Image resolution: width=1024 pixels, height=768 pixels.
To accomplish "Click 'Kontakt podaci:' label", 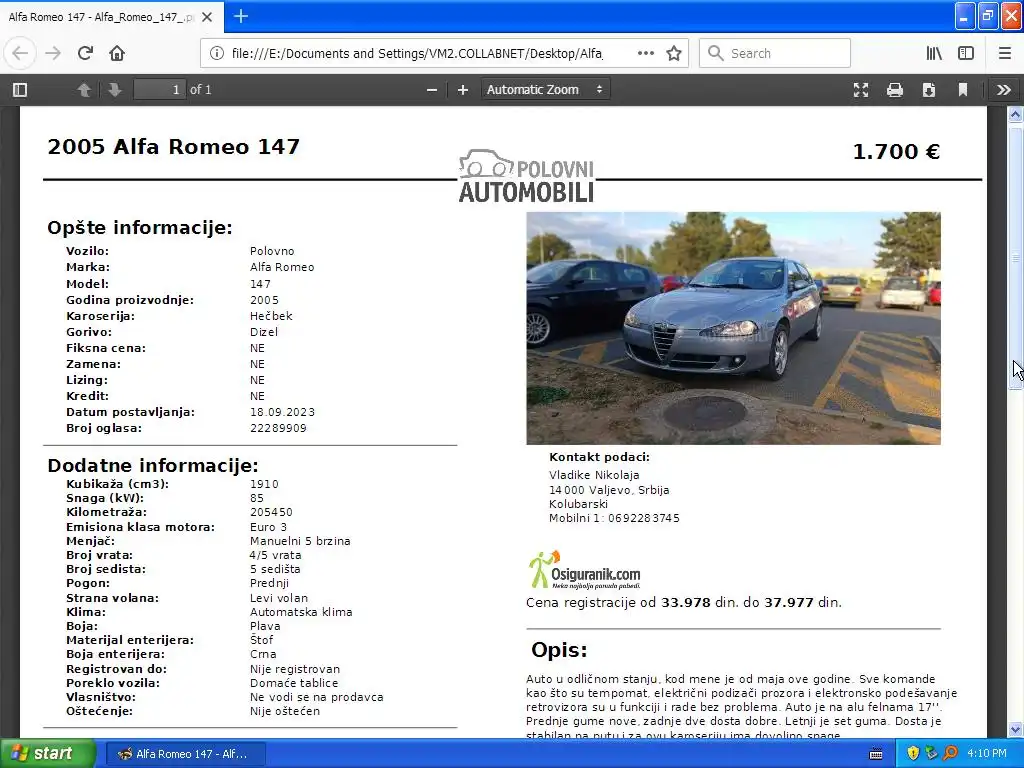I will (x=600, y=457).
